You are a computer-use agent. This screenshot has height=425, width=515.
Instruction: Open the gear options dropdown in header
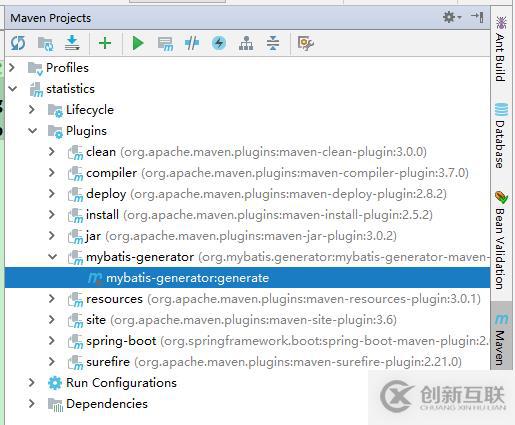(x=452, y=17)
